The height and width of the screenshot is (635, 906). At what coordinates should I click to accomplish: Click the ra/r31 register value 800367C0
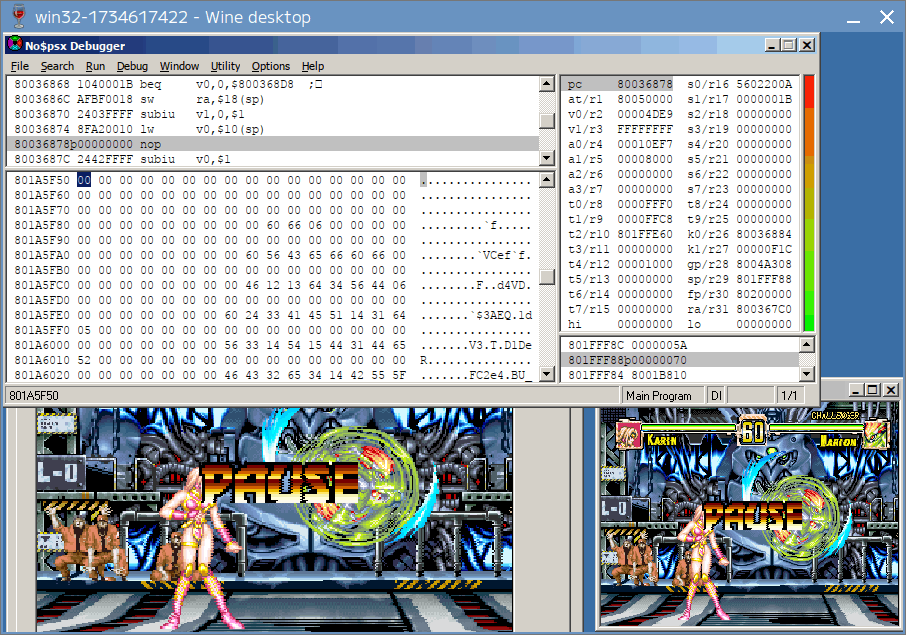[x=764, y=310]
